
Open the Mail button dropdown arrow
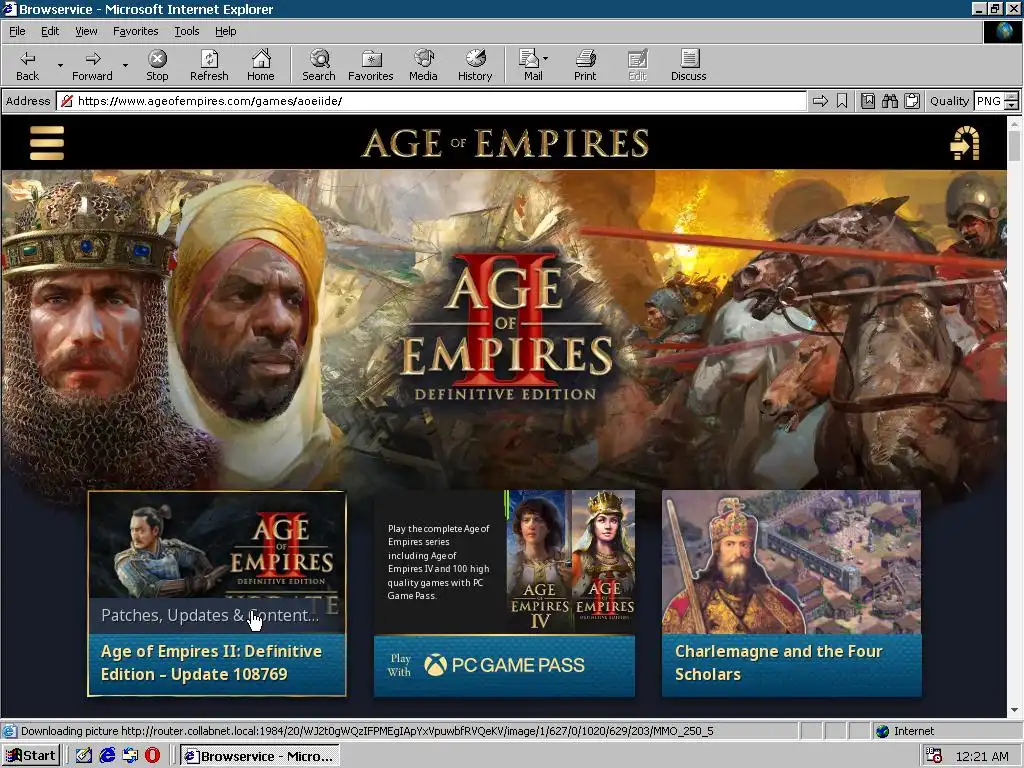[546, 59]
